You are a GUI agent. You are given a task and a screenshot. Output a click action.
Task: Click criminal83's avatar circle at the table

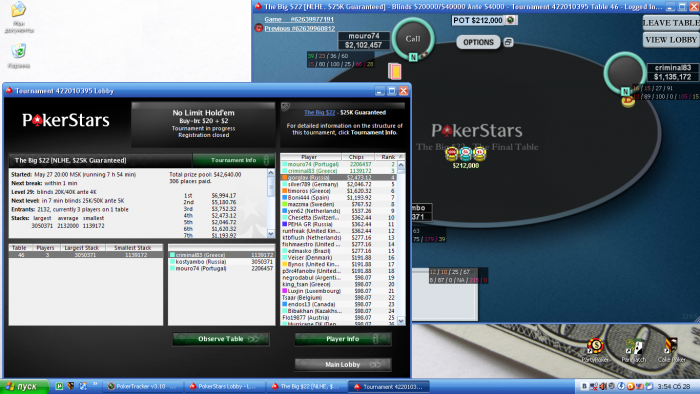click(x=625, y=73)
